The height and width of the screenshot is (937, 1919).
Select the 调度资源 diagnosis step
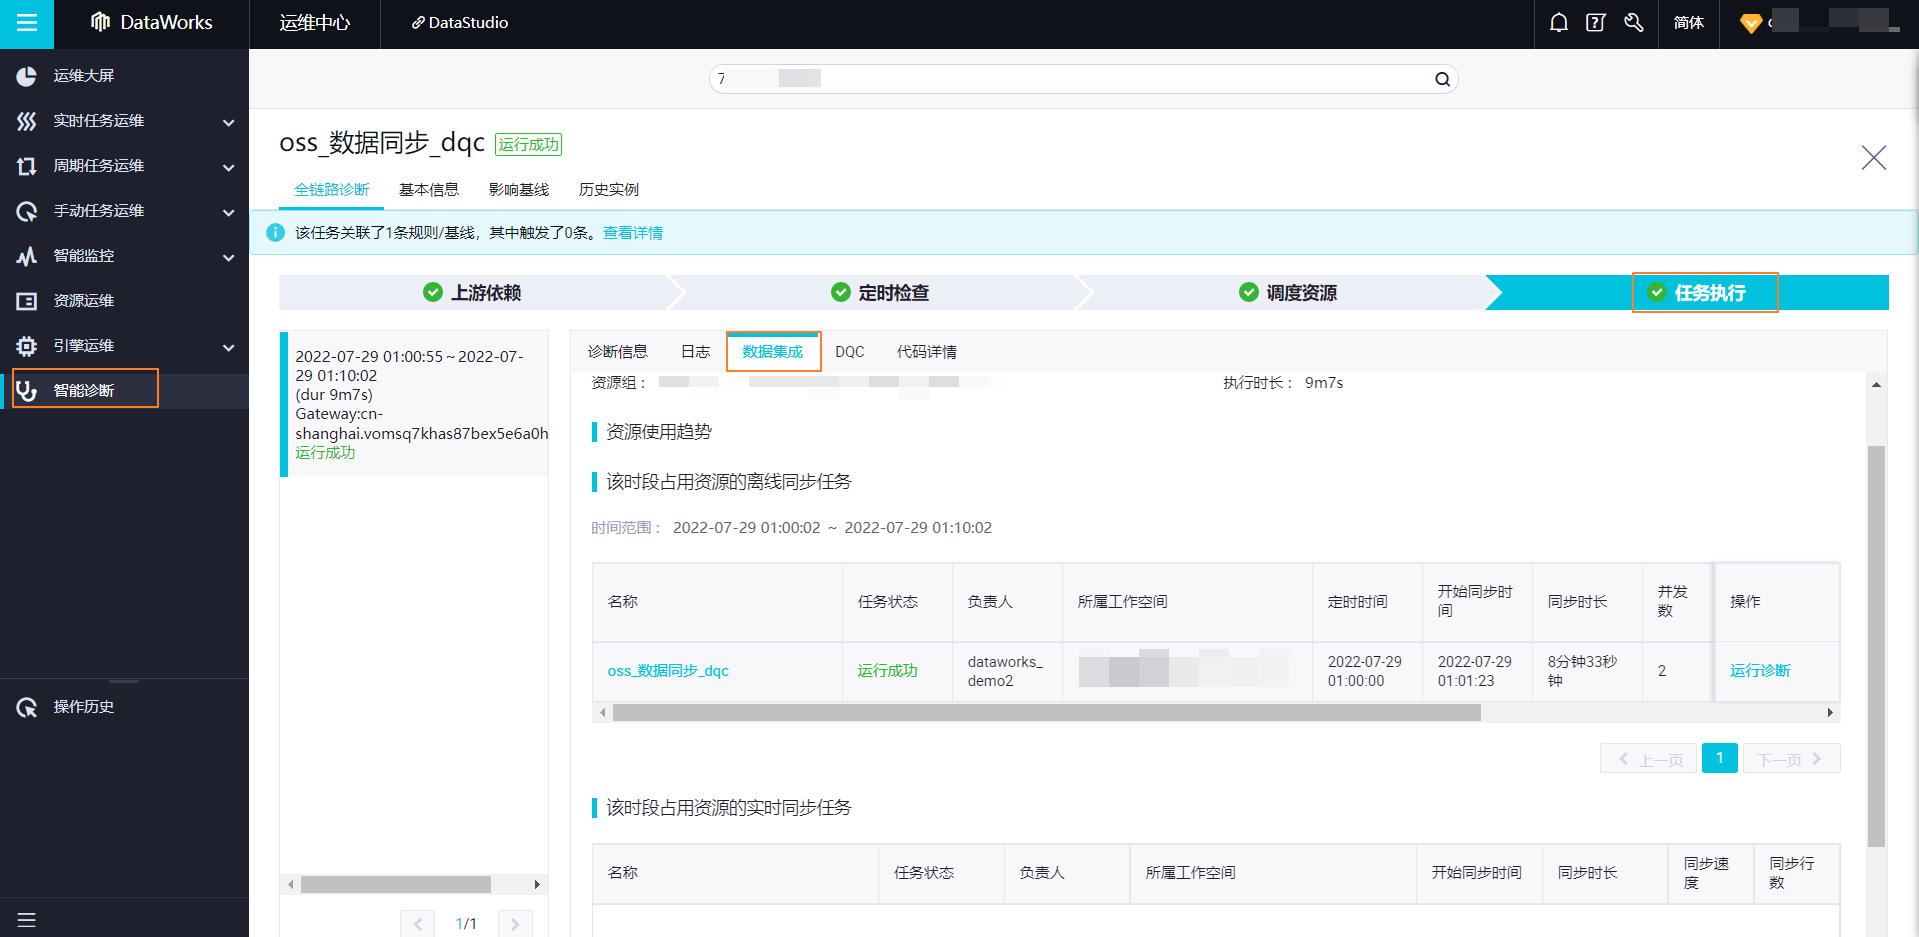click(1288, 292)
